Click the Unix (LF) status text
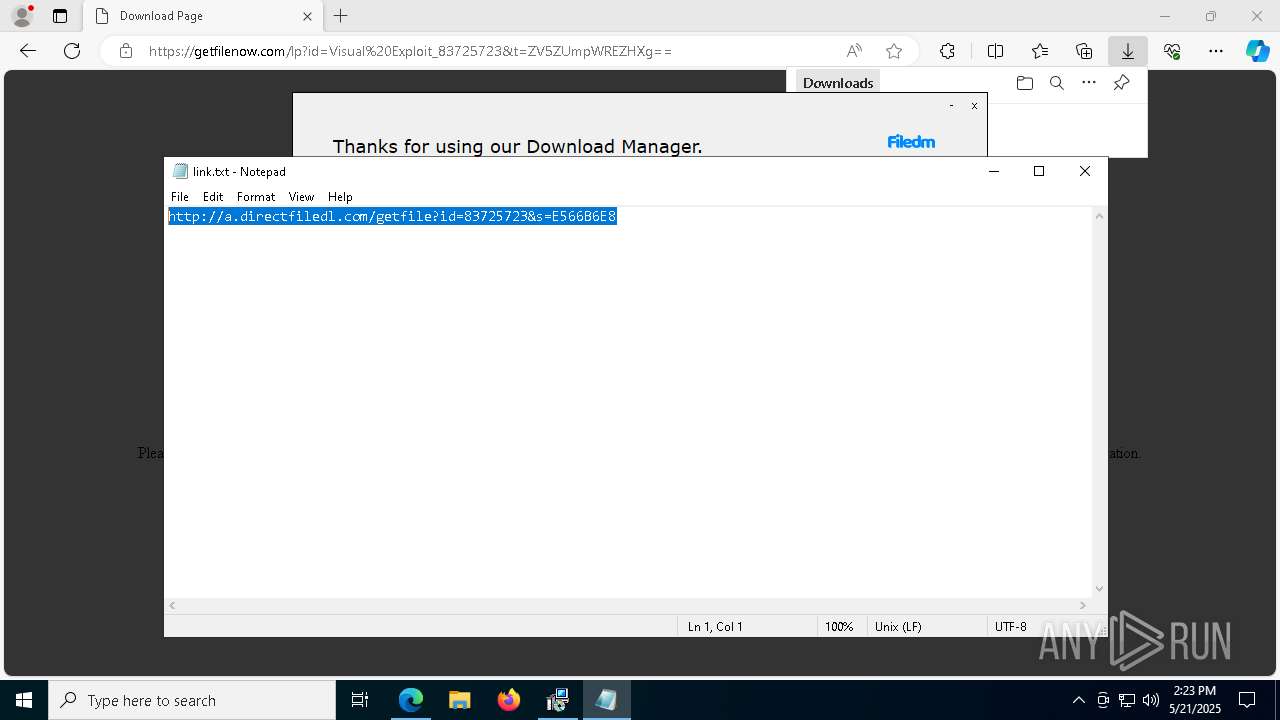Image resolution: width=1280 pixels, height=720 pixels. pos(898,627)
